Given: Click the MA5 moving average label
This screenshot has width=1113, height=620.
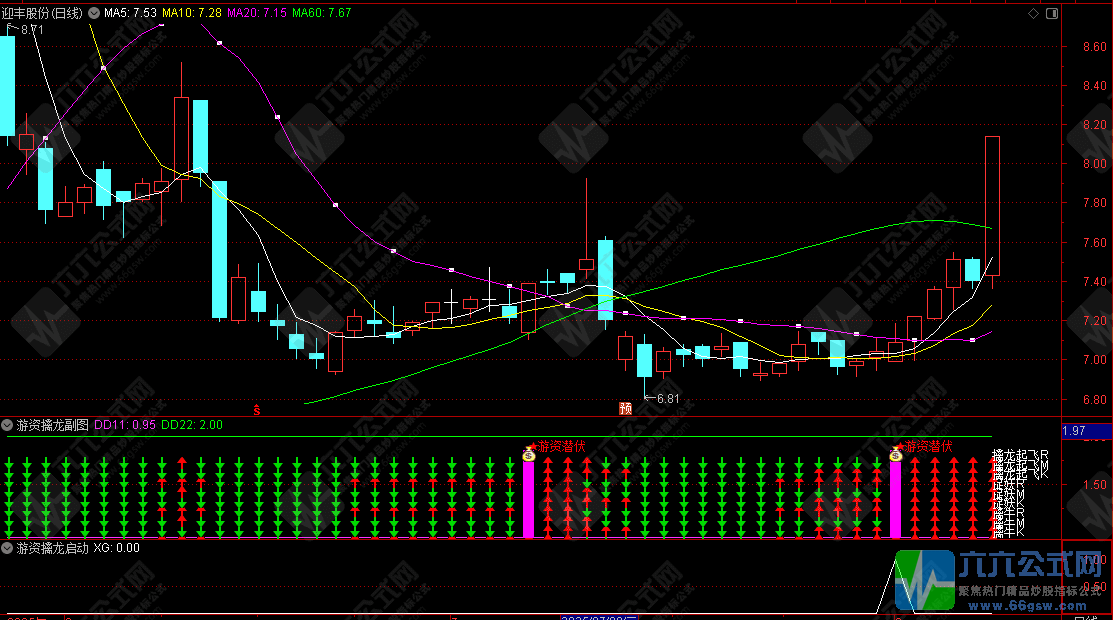Looking at the screenshot, I should [131, 13].
